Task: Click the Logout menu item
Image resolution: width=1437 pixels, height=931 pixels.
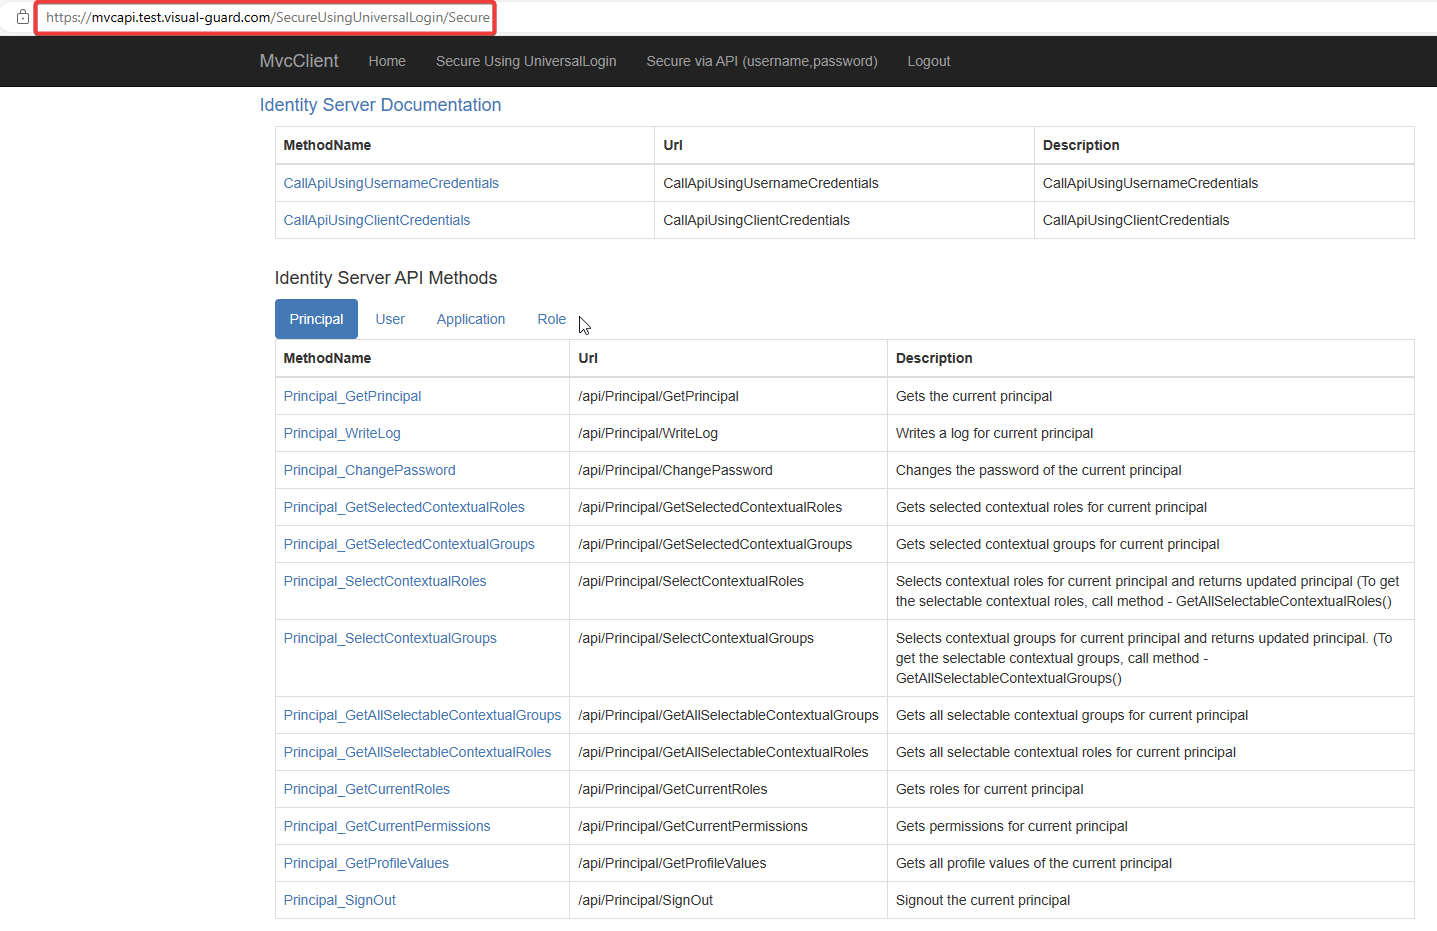Action: (x=928, y=61)
